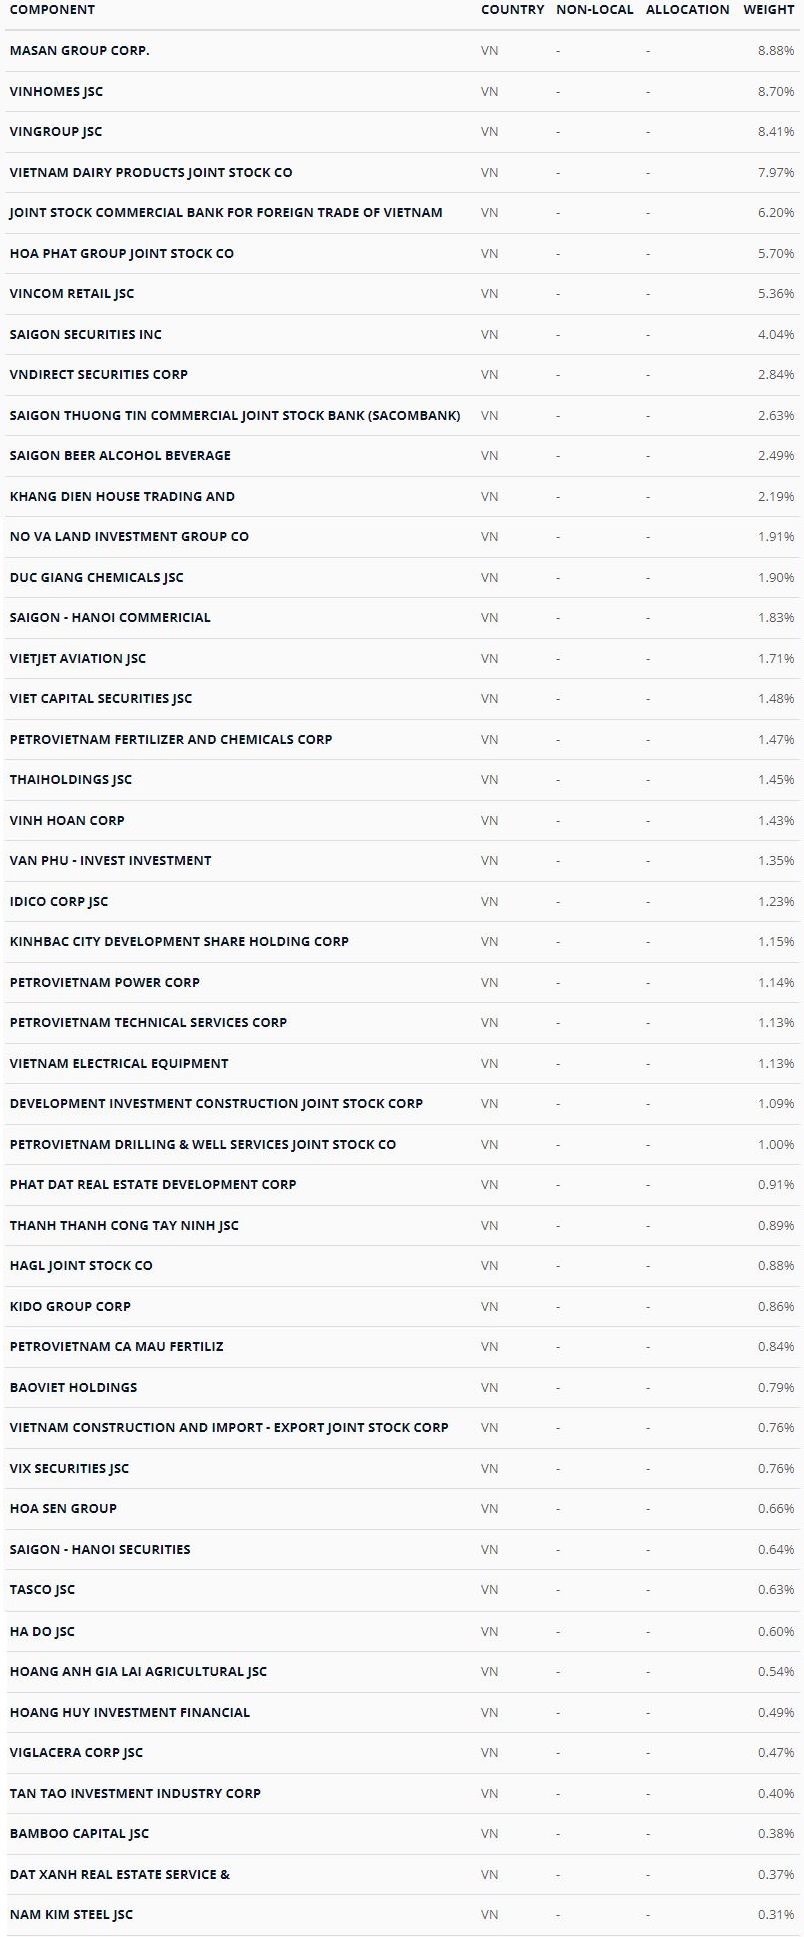The image size is (804, 1937).
Task: Select SAIGON BEER ALCOHOL BEVERAGE
Action: 120,456
